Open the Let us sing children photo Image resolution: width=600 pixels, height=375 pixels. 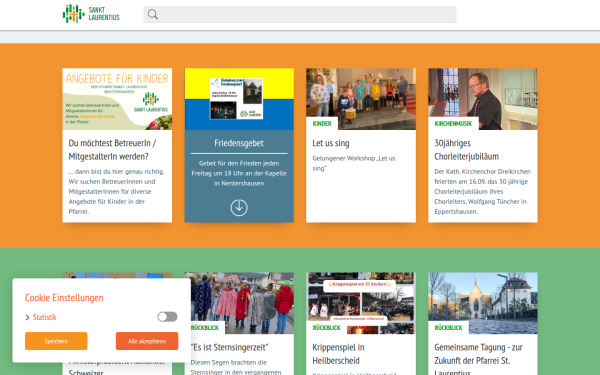(x=361, y=99)
